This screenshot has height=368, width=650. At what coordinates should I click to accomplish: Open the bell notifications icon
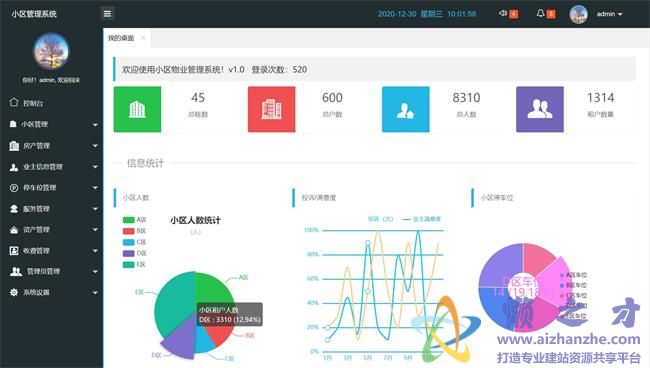[x=540, y=13]
